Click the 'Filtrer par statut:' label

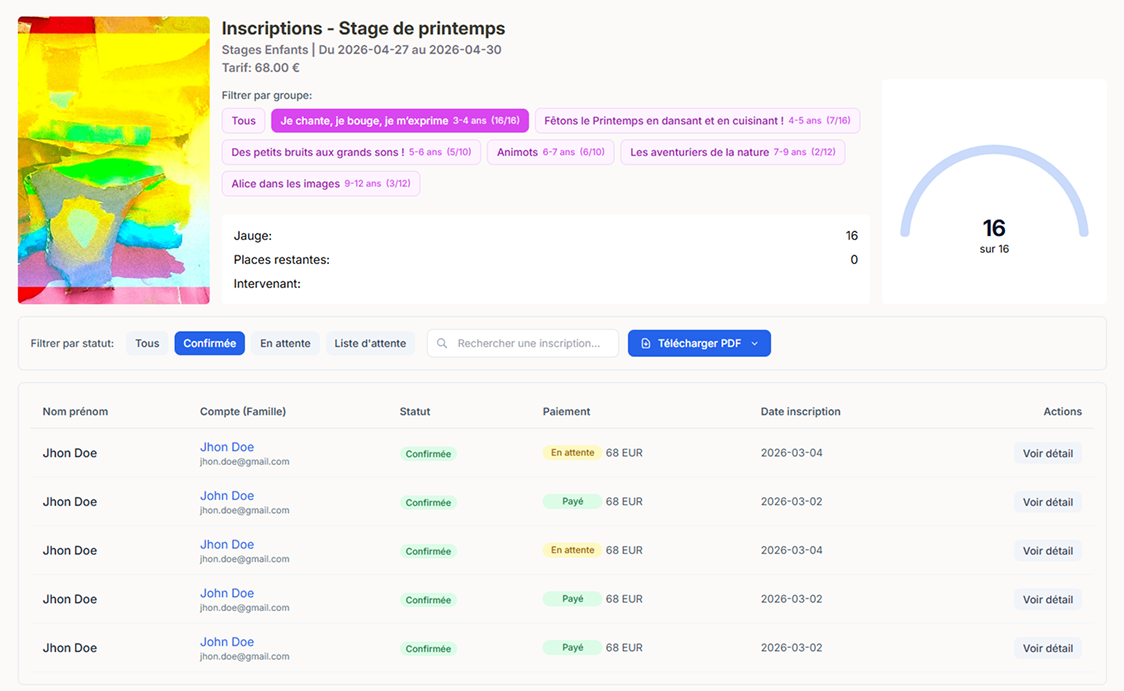[x=72, y=343]
